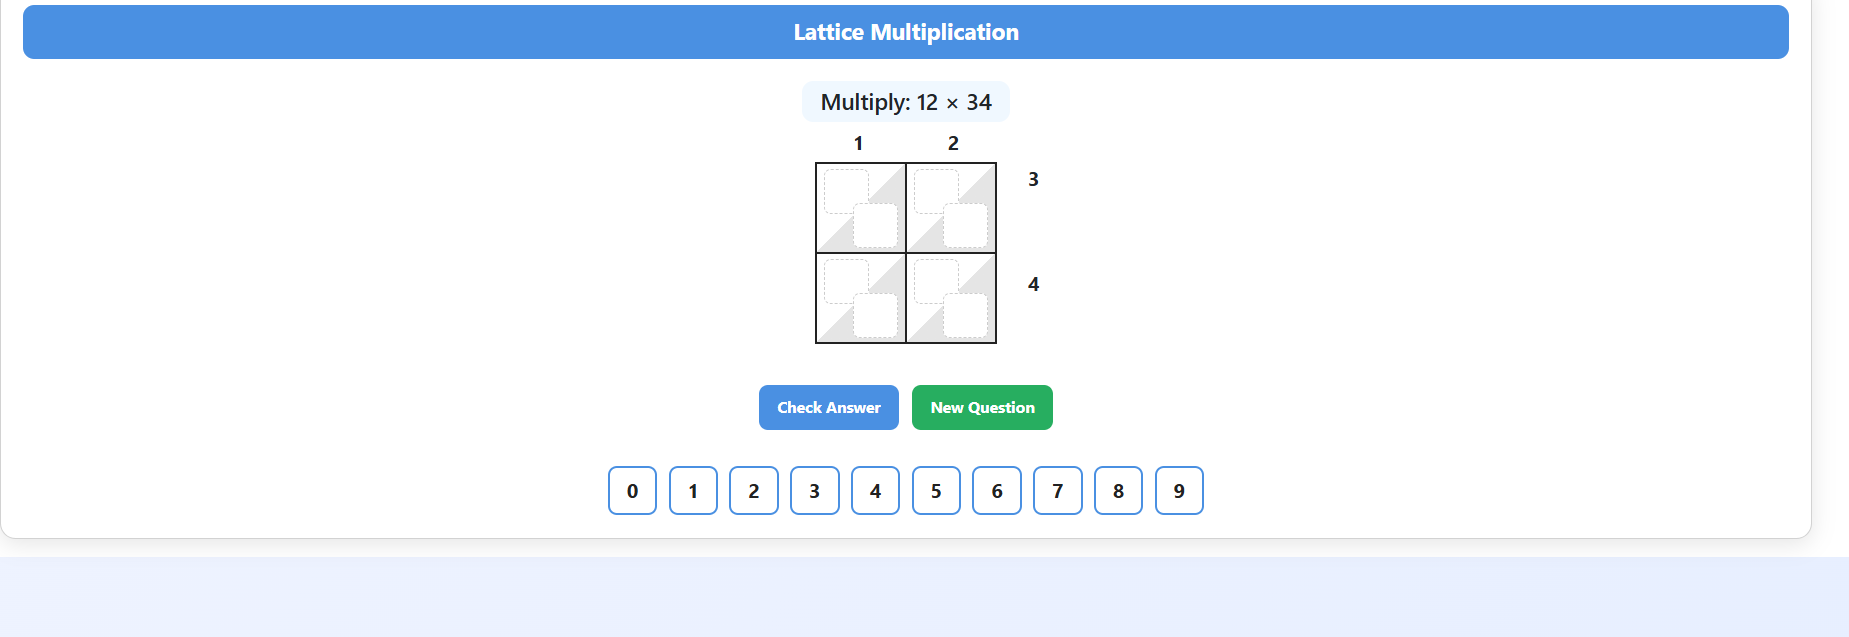Select digit 3 from number row
The height and width of the screenshot is (637, 1849).
point(814,491)
